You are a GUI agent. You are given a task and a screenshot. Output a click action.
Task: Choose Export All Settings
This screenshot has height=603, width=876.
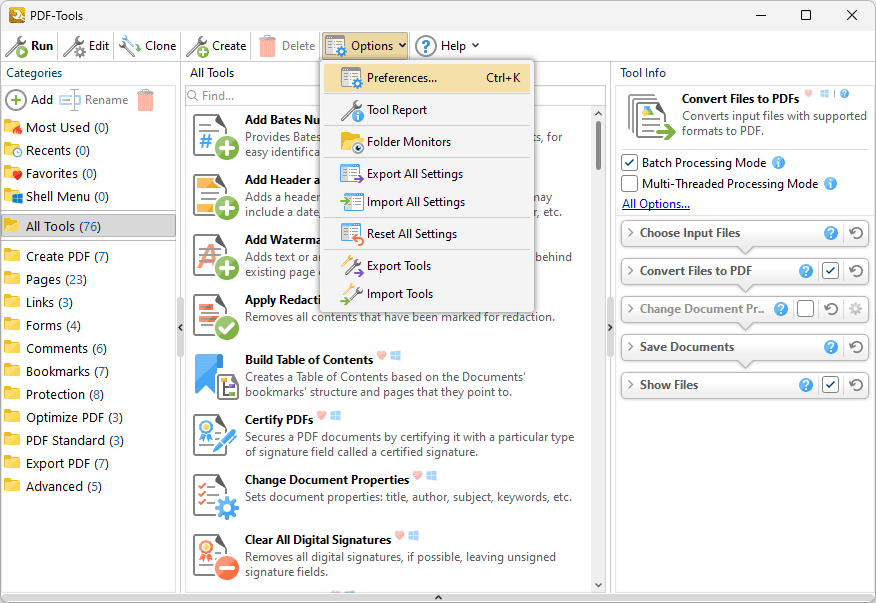tap(427, 174)
